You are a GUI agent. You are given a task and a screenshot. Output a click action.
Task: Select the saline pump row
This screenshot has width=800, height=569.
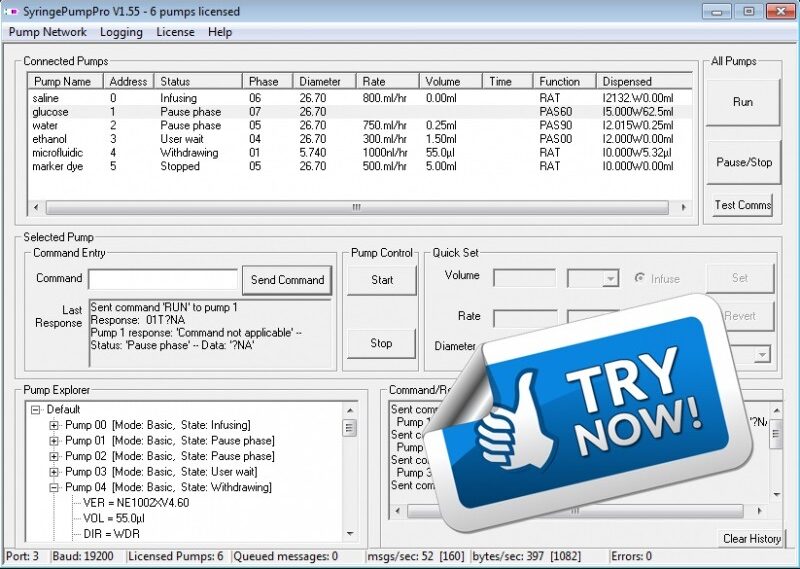(x=359, y=98)
